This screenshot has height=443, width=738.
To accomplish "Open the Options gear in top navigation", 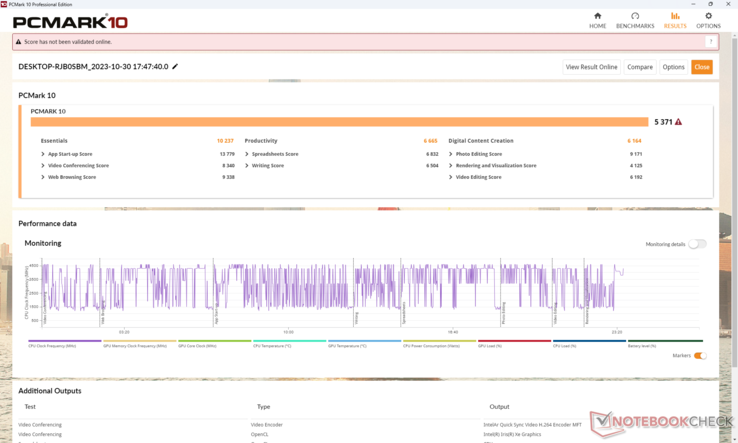I will [708, 19].
